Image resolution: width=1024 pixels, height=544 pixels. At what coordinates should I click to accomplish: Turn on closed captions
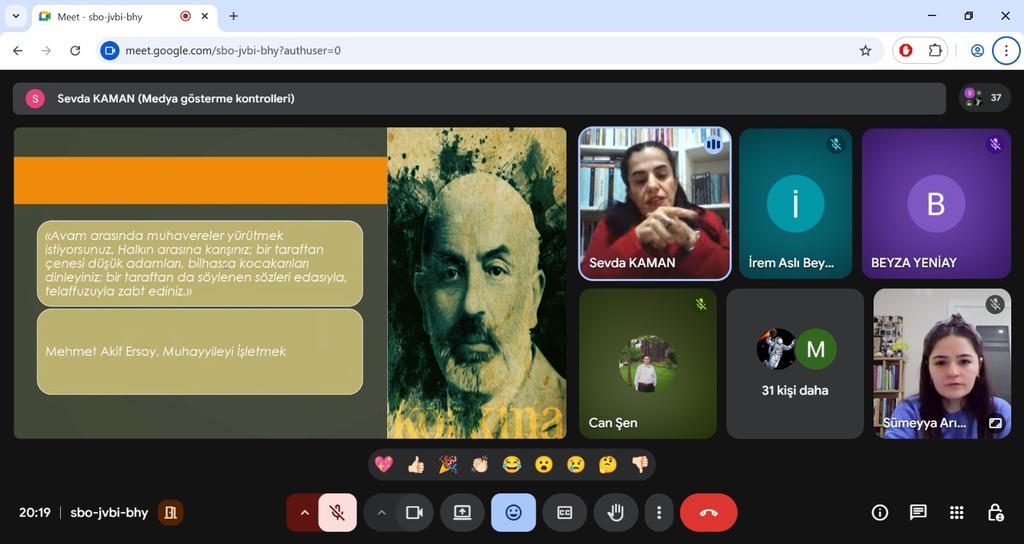565,513
